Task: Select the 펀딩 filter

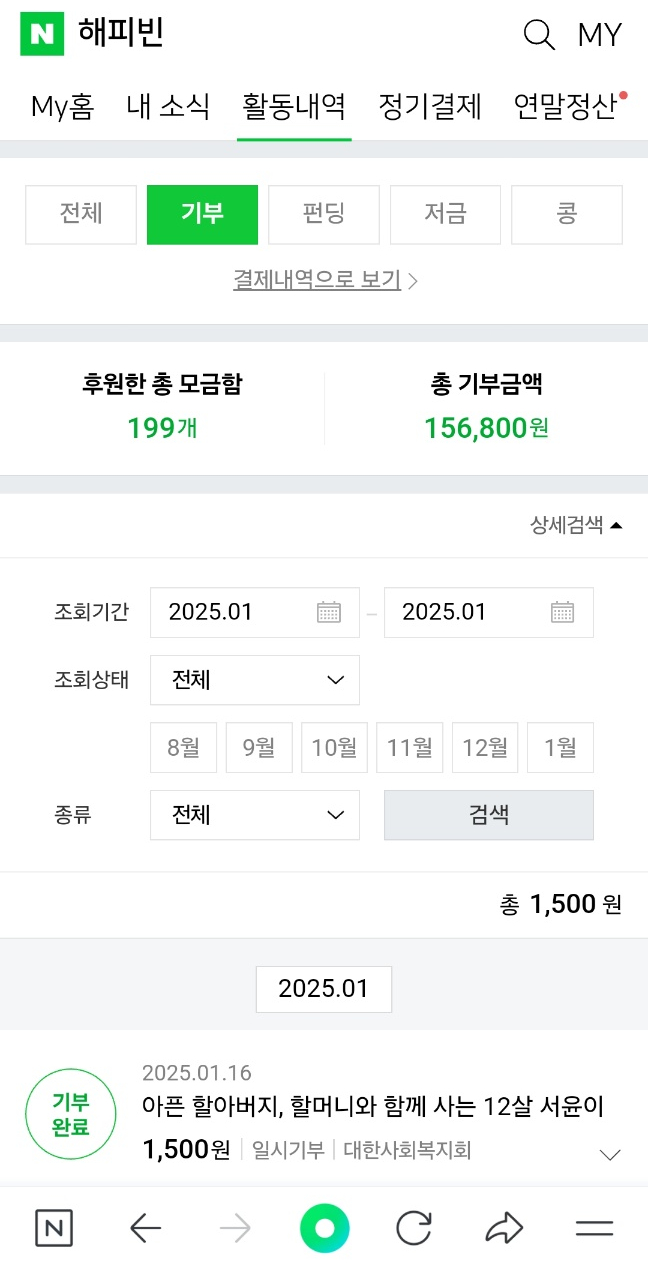Action: 323,214
